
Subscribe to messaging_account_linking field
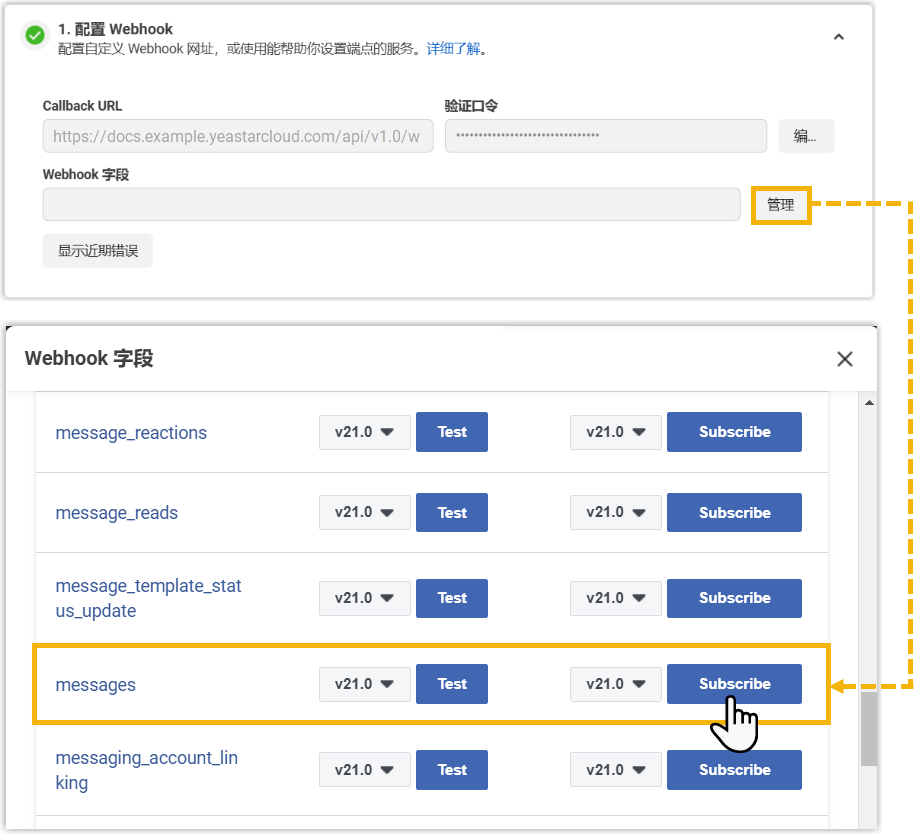[734, 770]
